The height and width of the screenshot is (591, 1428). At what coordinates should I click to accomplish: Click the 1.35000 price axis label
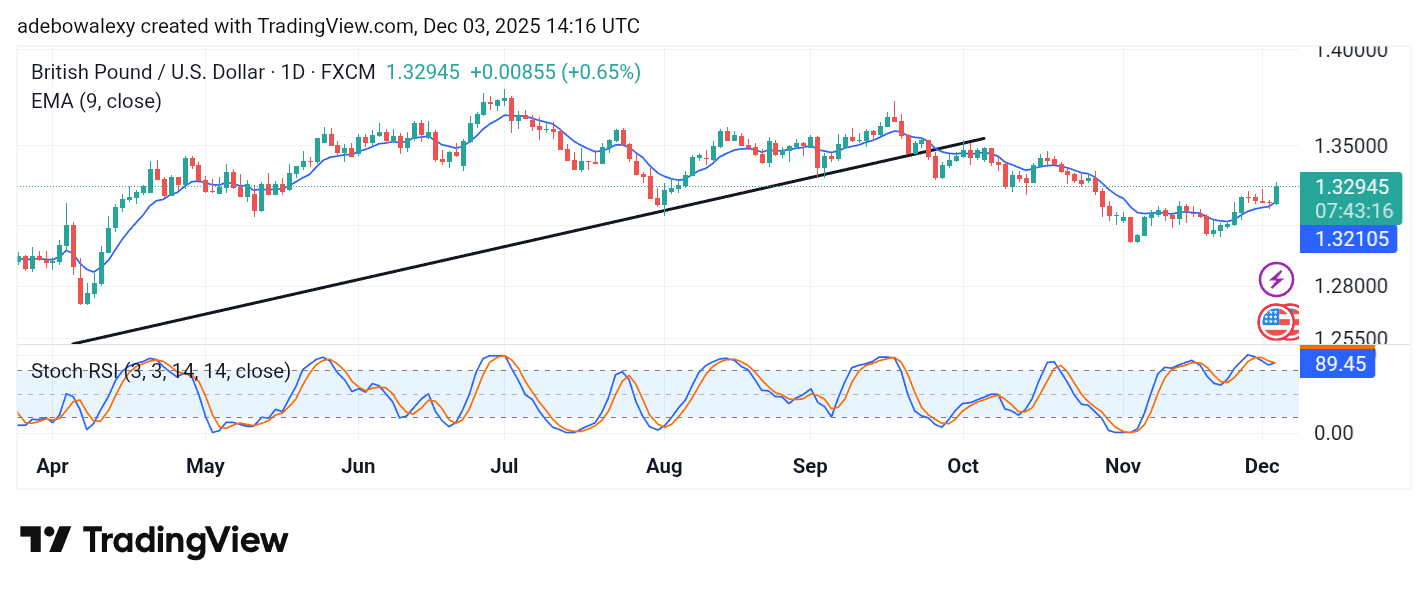pos(1351,146)
